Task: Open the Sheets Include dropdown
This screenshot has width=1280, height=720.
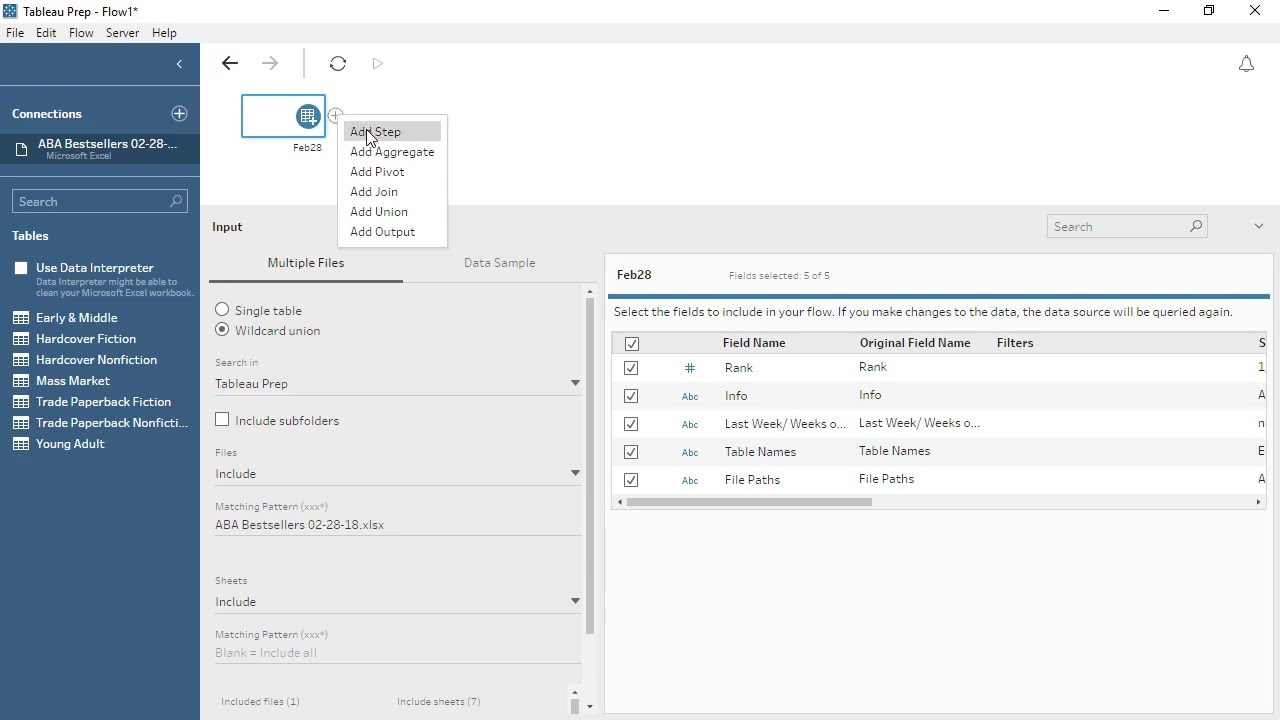Action: 398,602
